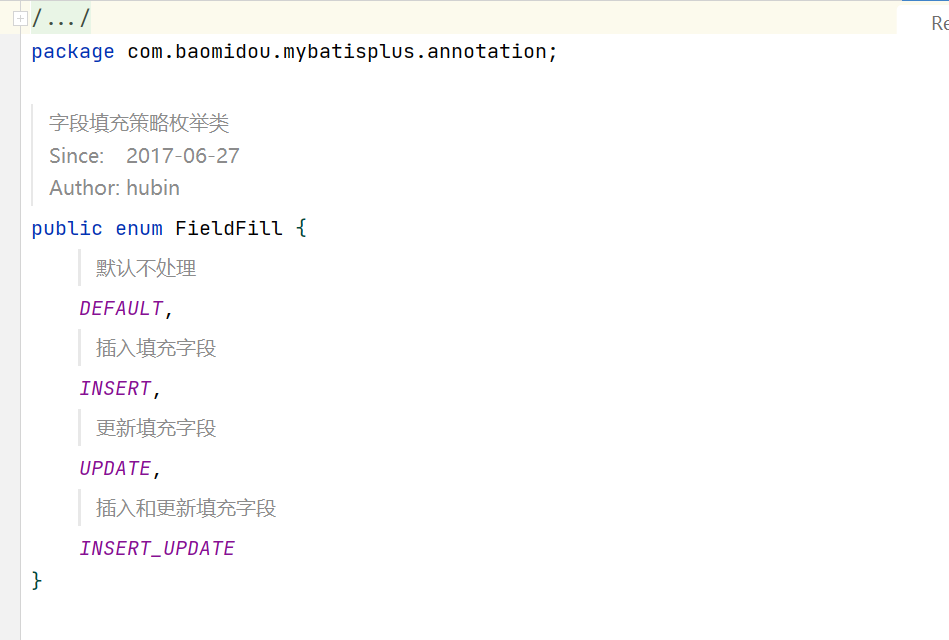This screenshot has height=640, width=949.
Task: Click the partially visible Reader mode label
Action: [x=939, y=24]
